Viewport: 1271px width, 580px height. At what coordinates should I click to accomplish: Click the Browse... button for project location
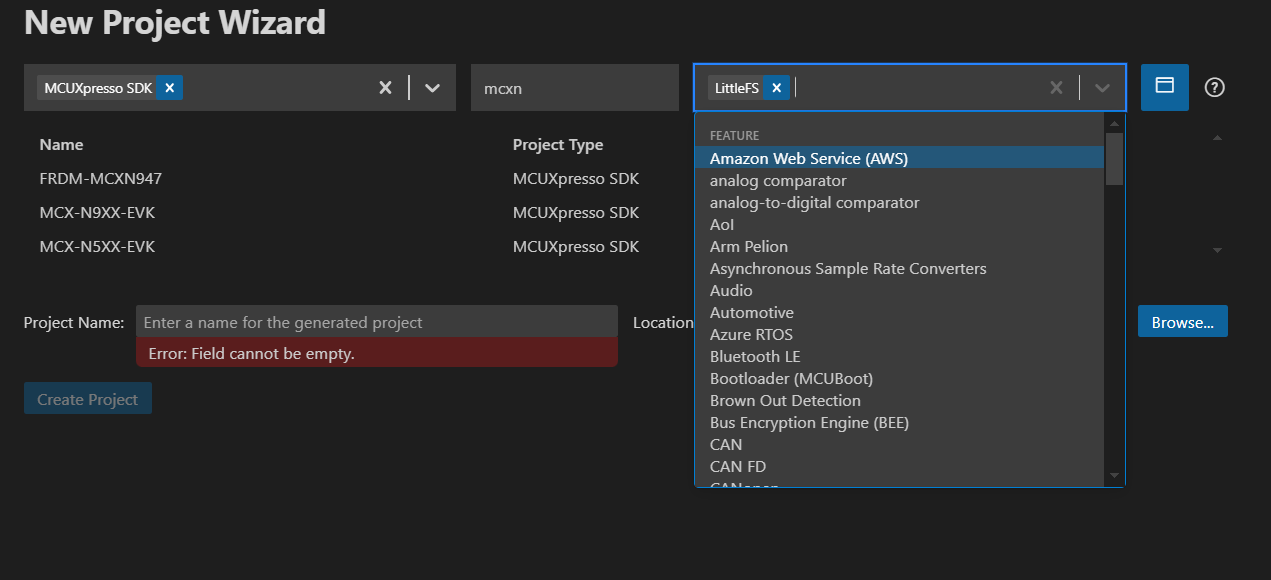(1182, 321)
